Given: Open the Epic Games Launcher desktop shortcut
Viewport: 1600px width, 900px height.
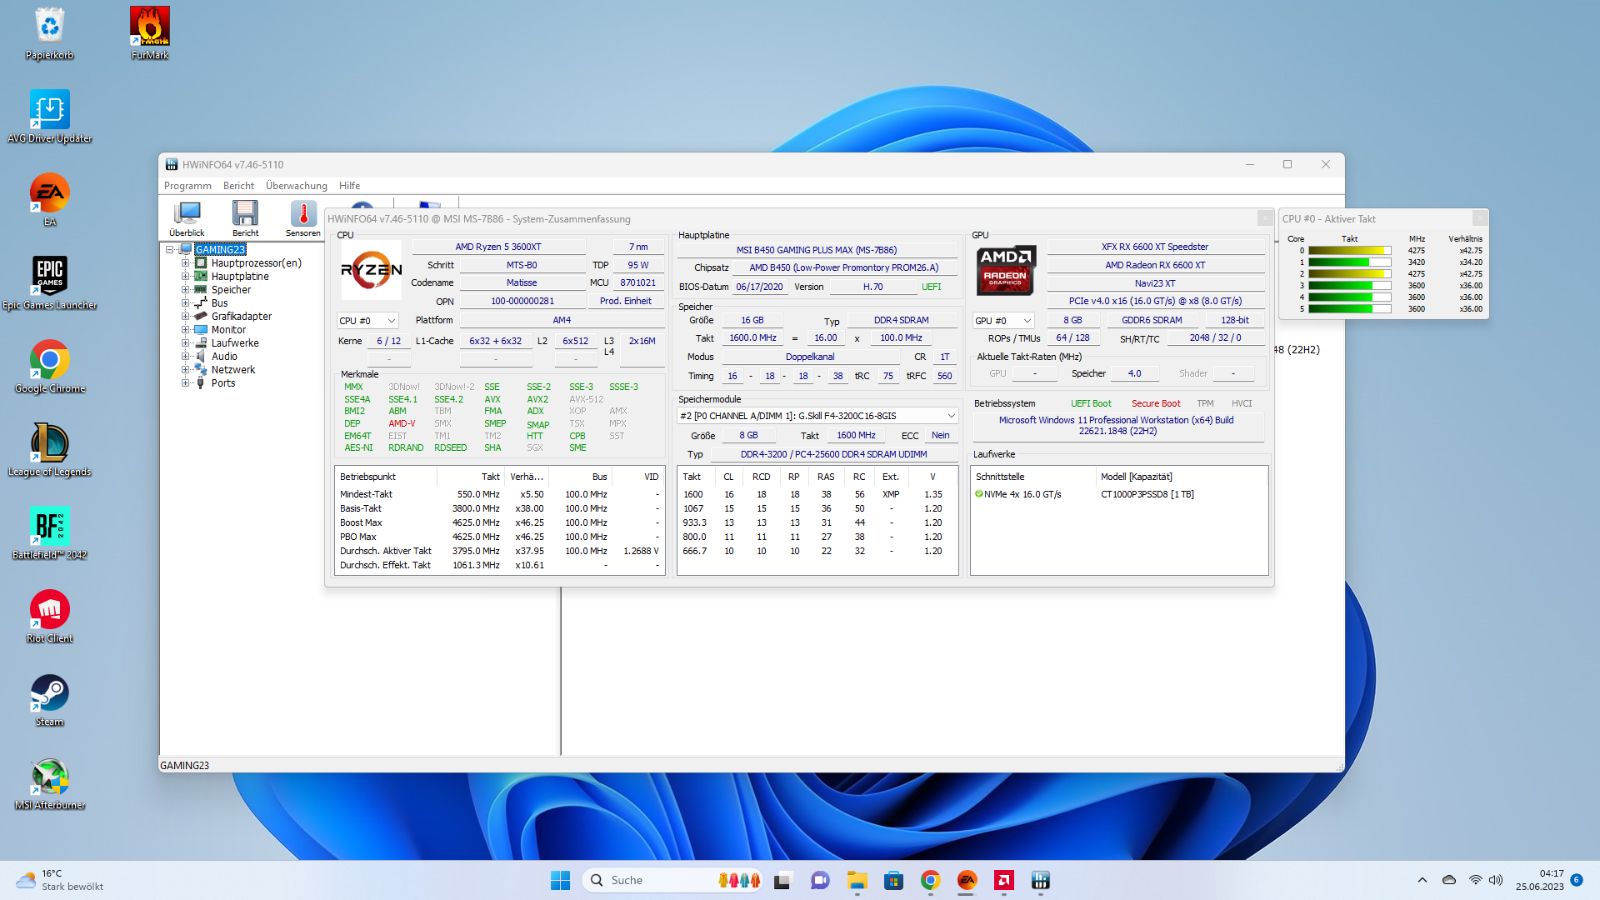Looking at the screenshot, I should (49, 284).
